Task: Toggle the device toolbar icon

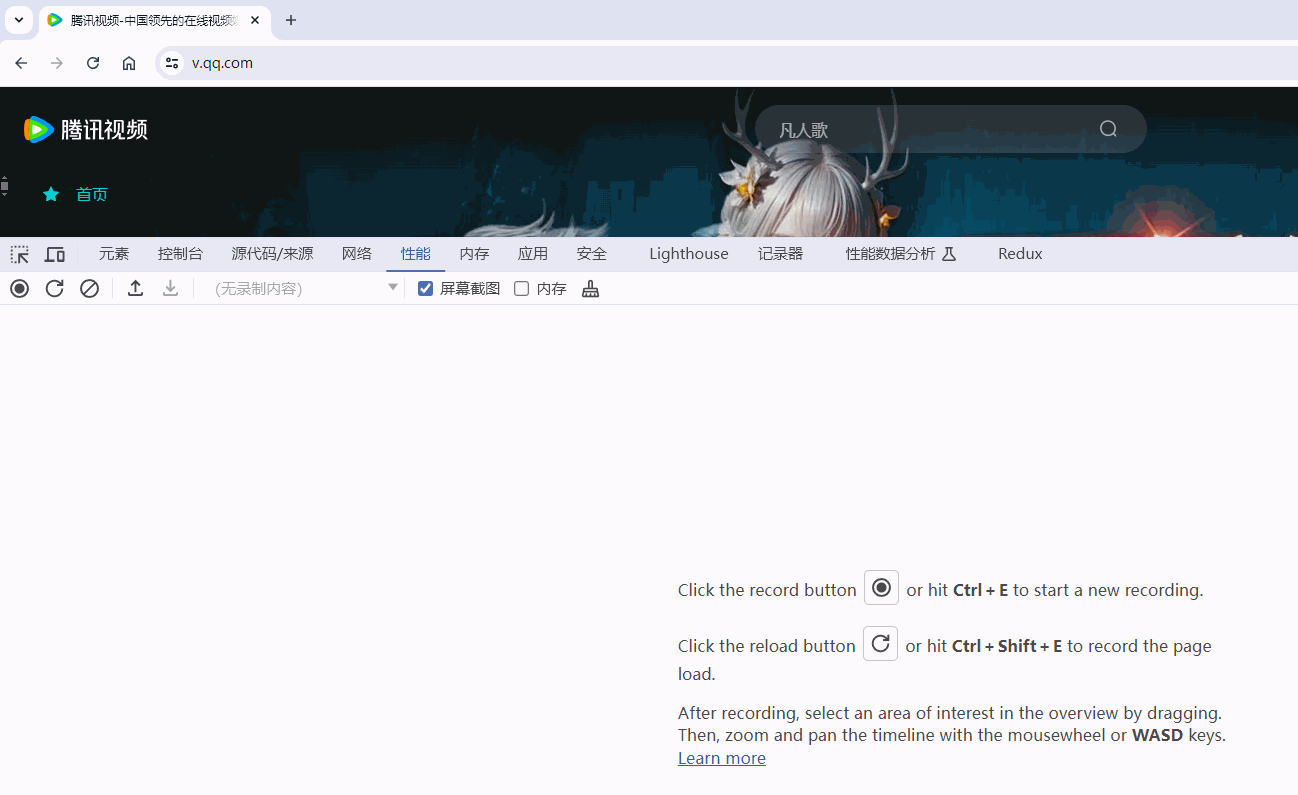Action: point(55,254)
